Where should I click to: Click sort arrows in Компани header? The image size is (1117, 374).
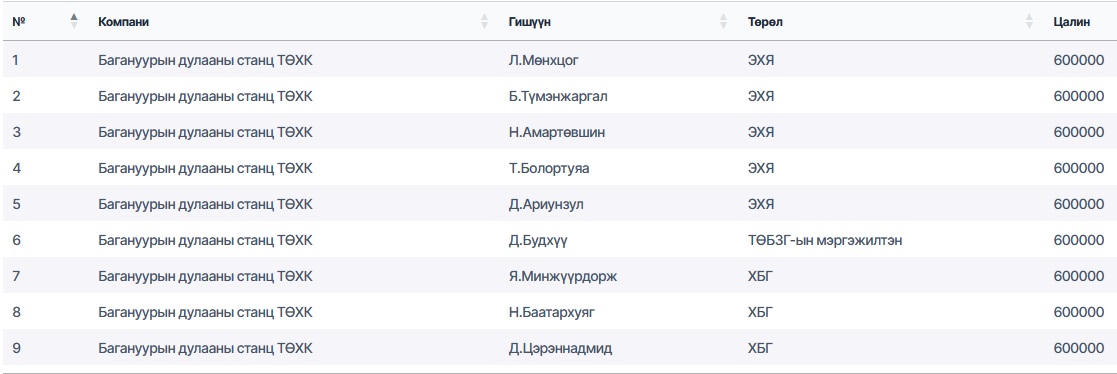tap(484, 21)
